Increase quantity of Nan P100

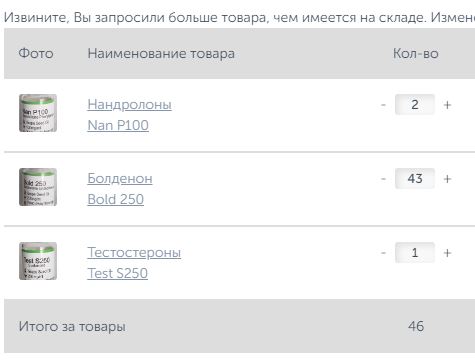point(447,105)
